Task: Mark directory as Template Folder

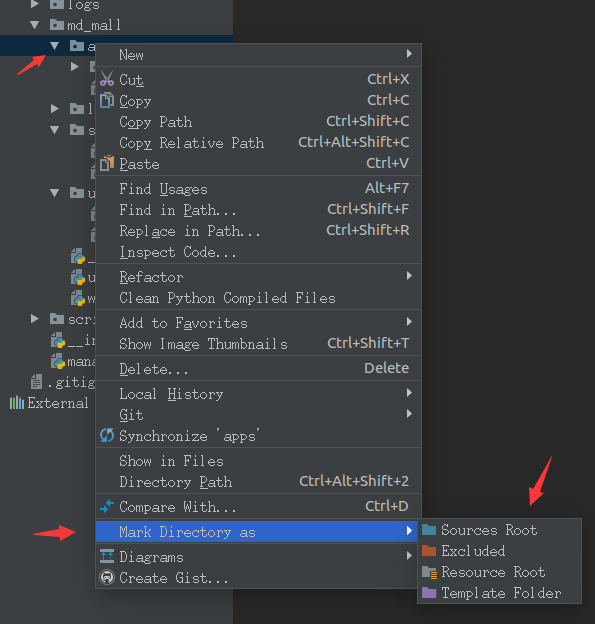Action: pos(499,593)
